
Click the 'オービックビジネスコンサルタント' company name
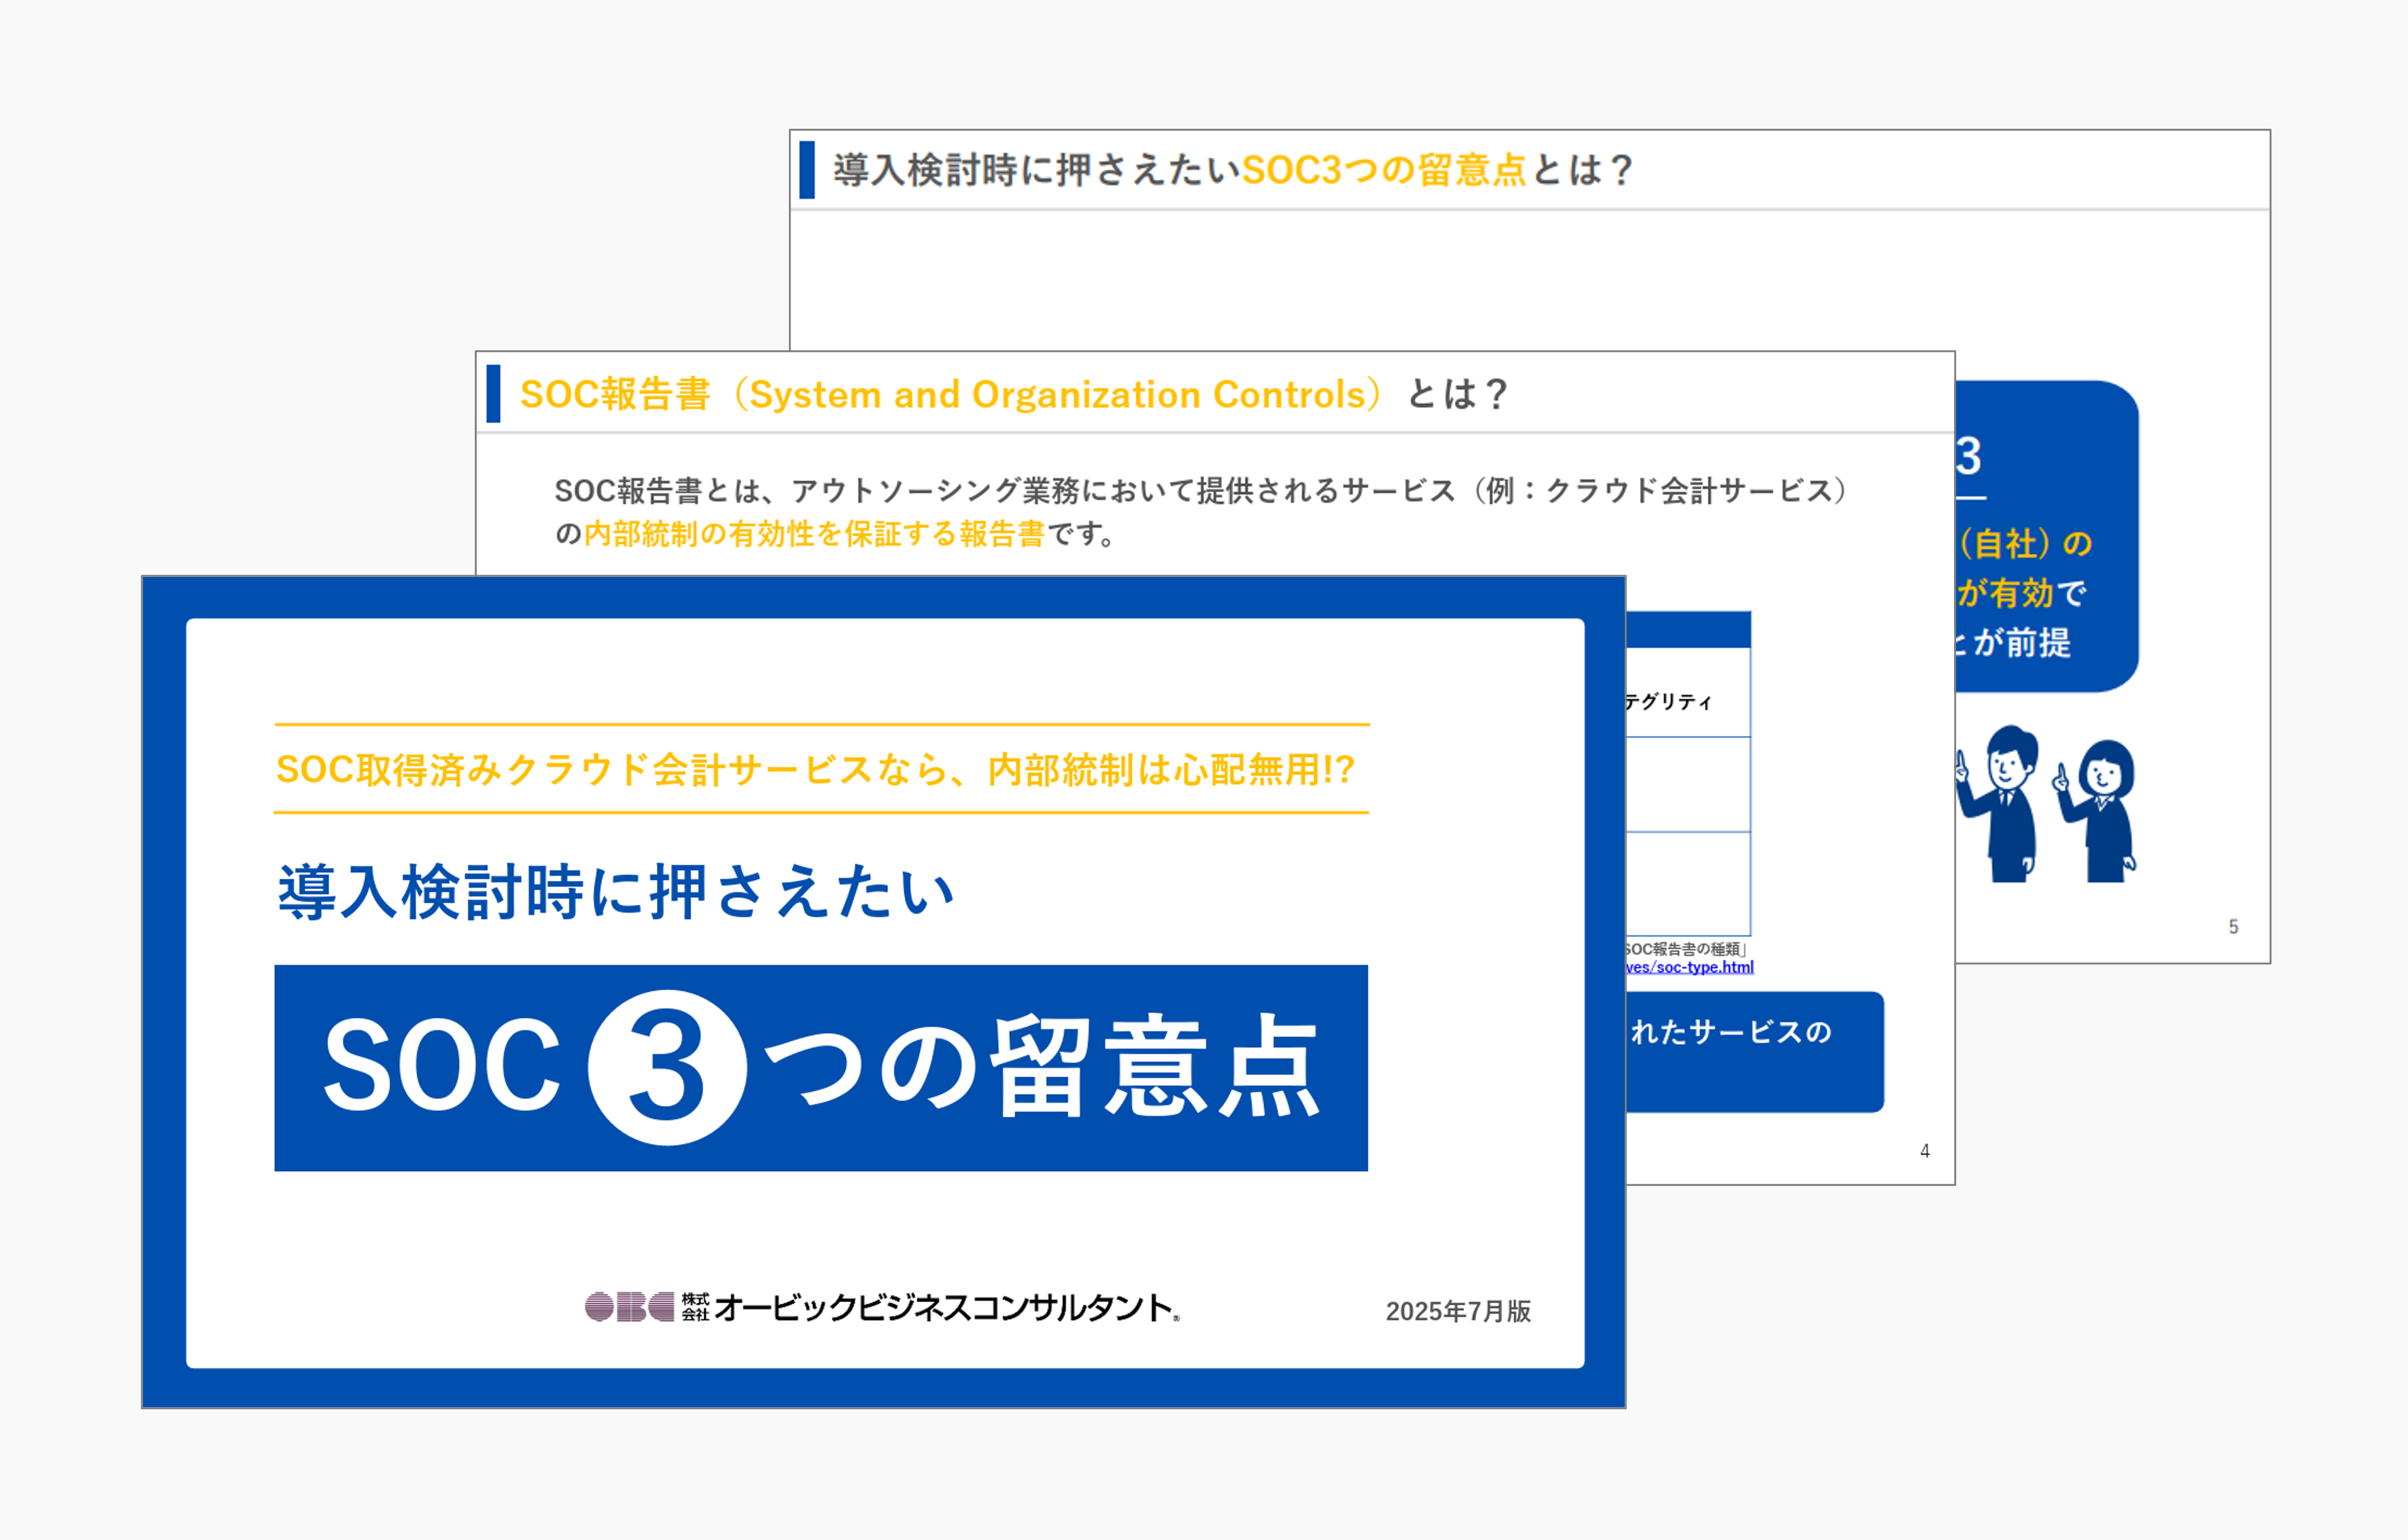pyautogui.click(x=945, y=1307)
